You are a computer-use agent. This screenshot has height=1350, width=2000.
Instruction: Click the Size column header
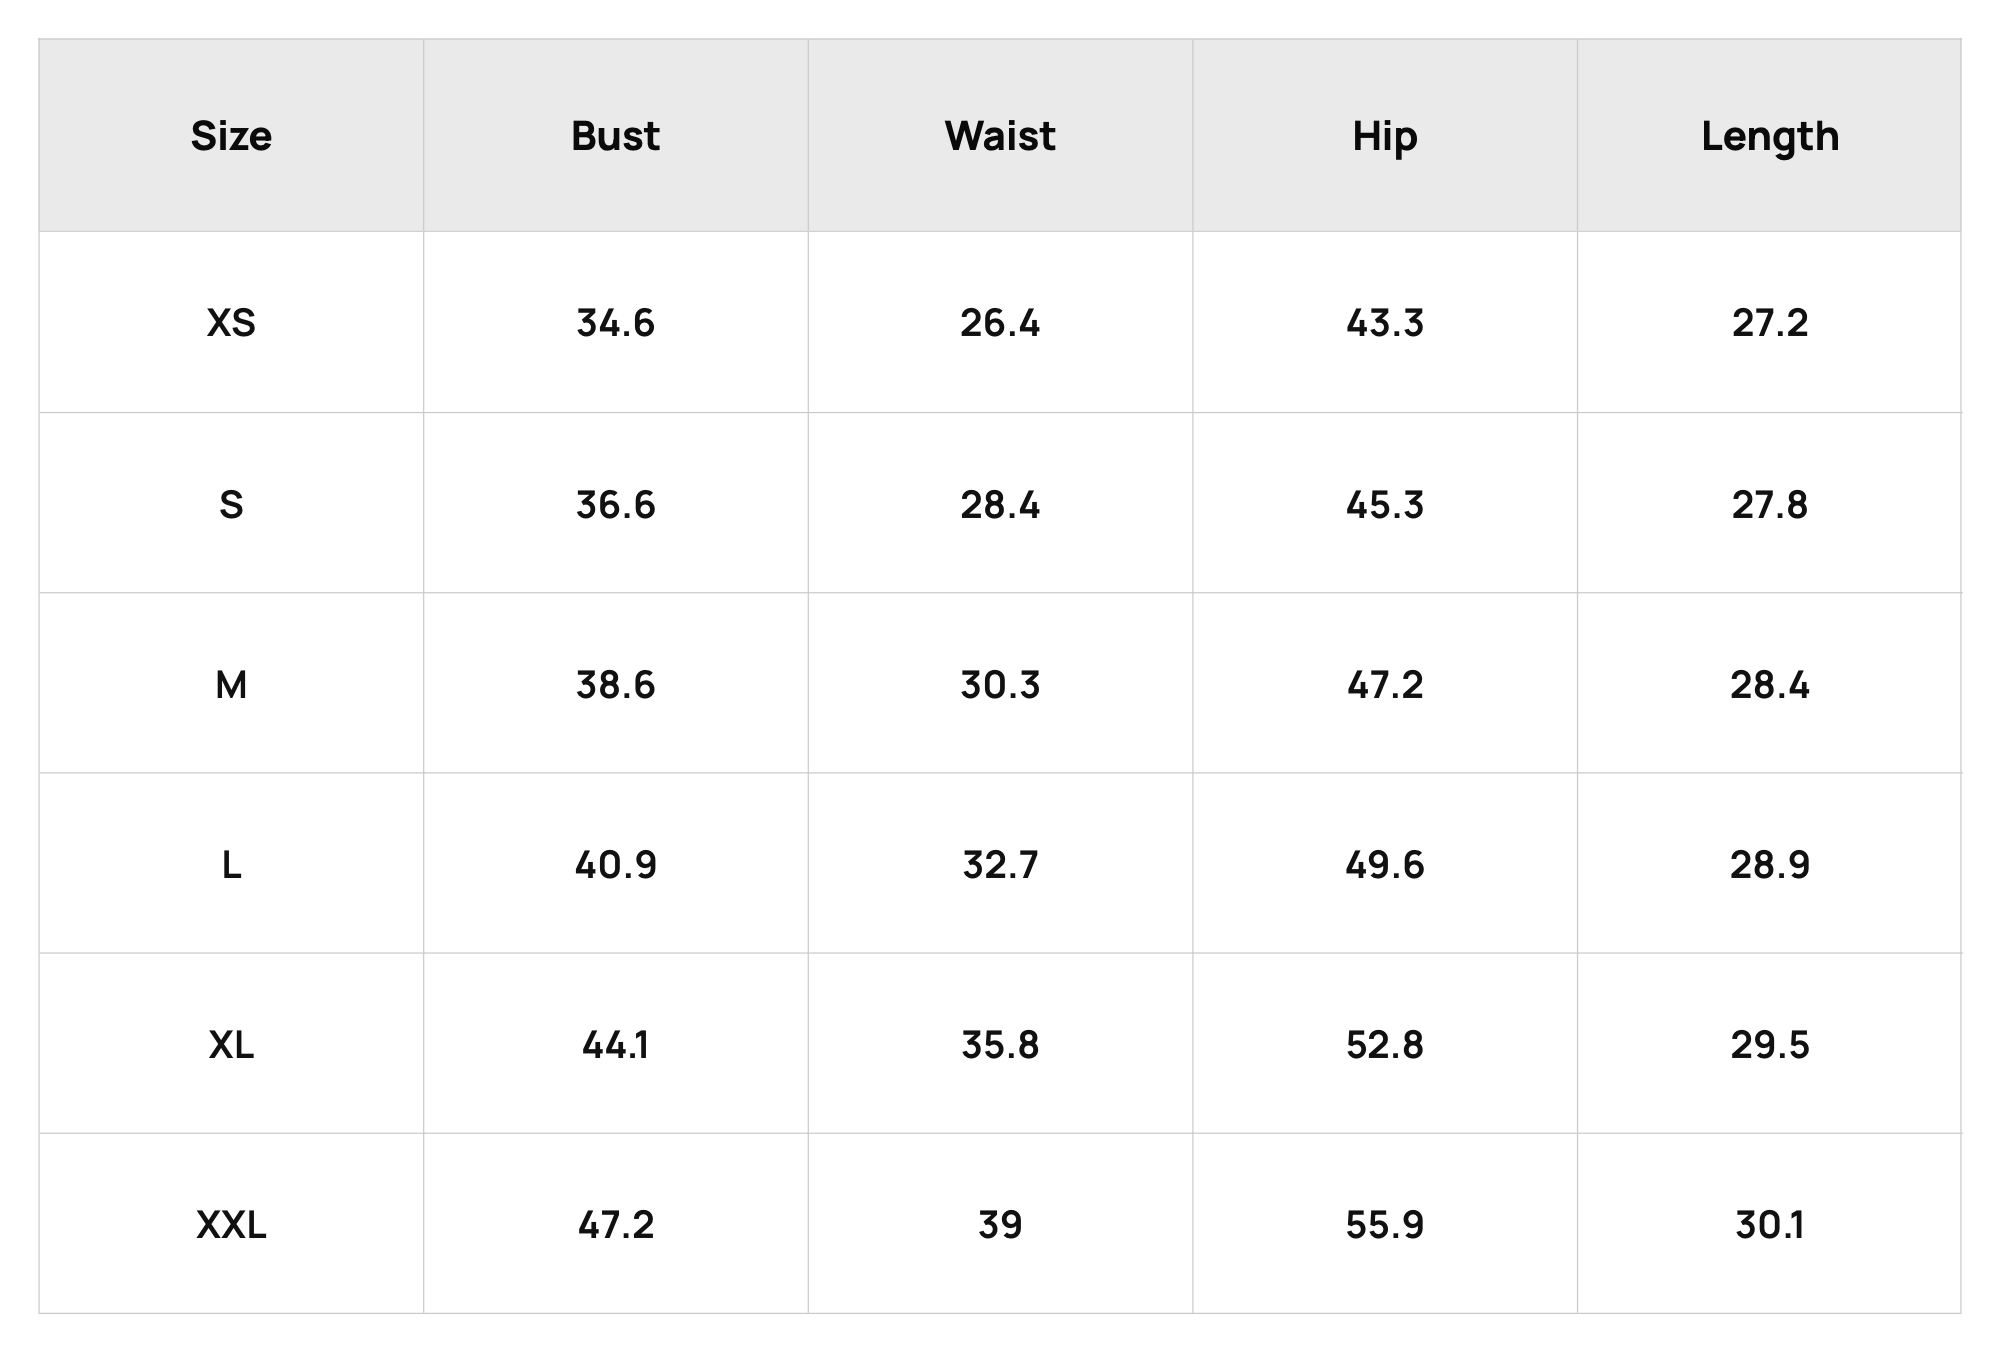(231, 136)
